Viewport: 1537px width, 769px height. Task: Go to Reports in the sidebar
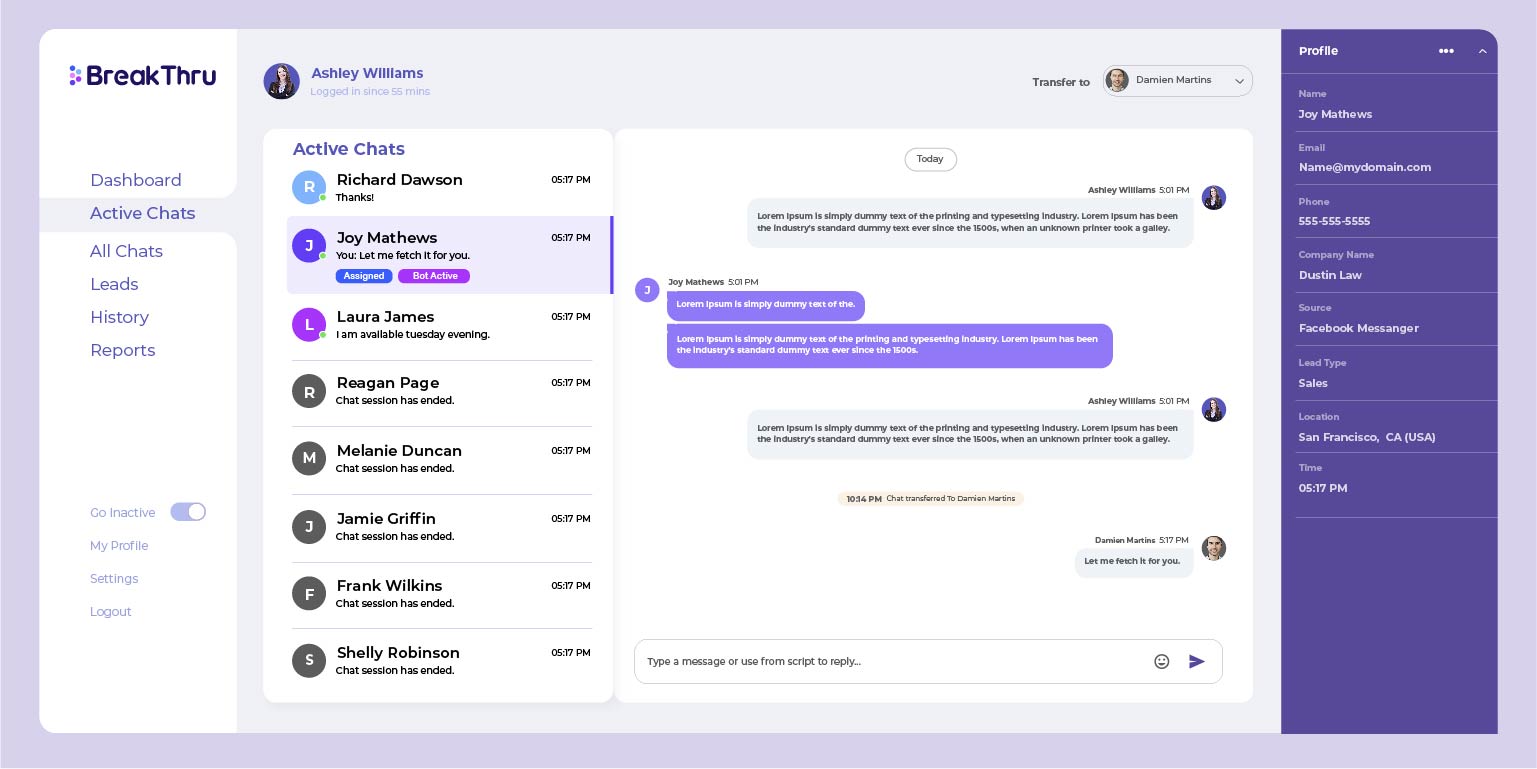[x=123, y=350]
